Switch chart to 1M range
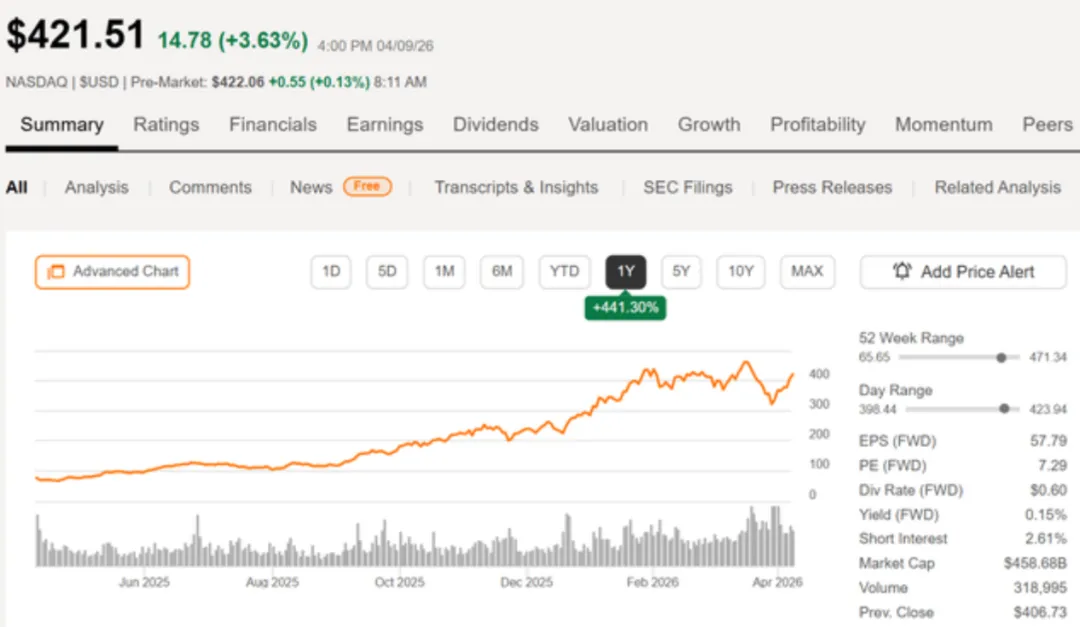This screenshot has height=627, width=1080. (x=444, y=271)
